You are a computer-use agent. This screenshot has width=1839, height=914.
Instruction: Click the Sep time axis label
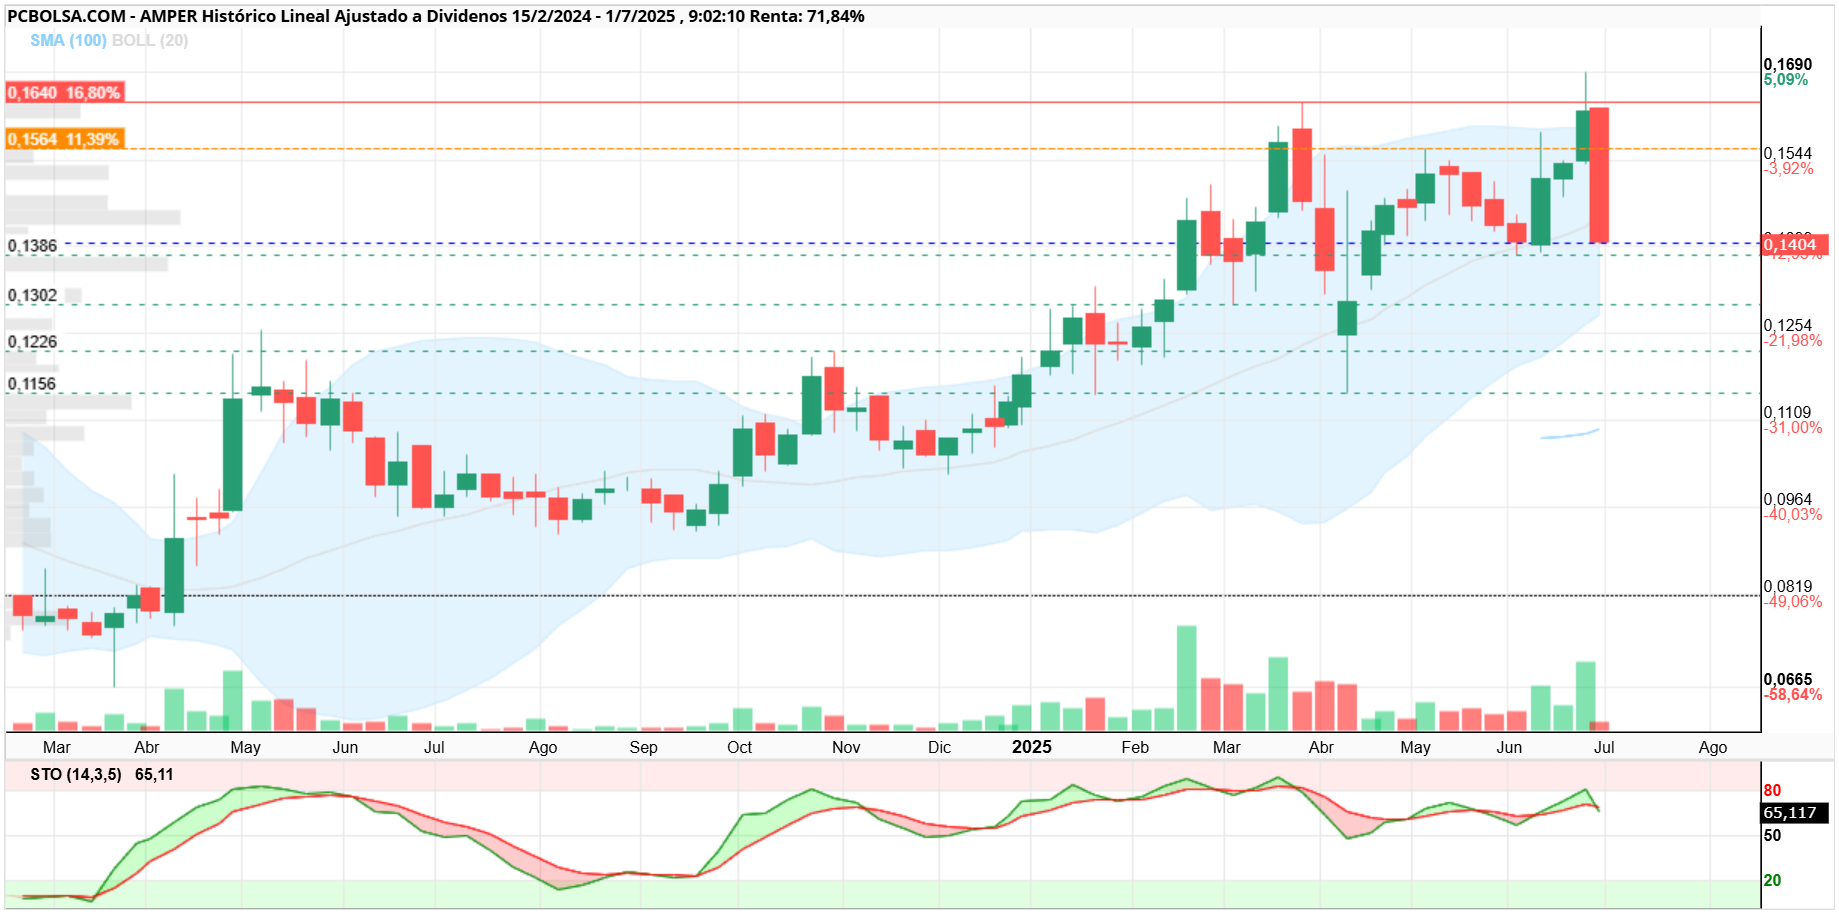point(643,747)
